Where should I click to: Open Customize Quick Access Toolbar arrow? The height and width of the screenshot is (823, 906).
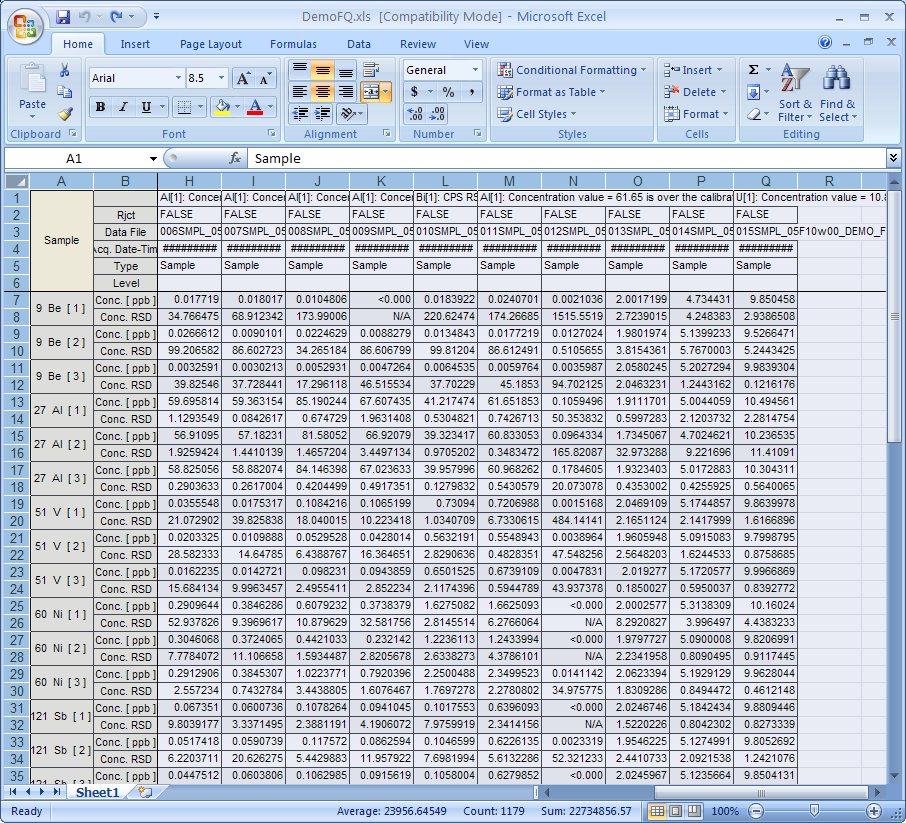pyautogui.click(x=156, y=17)
